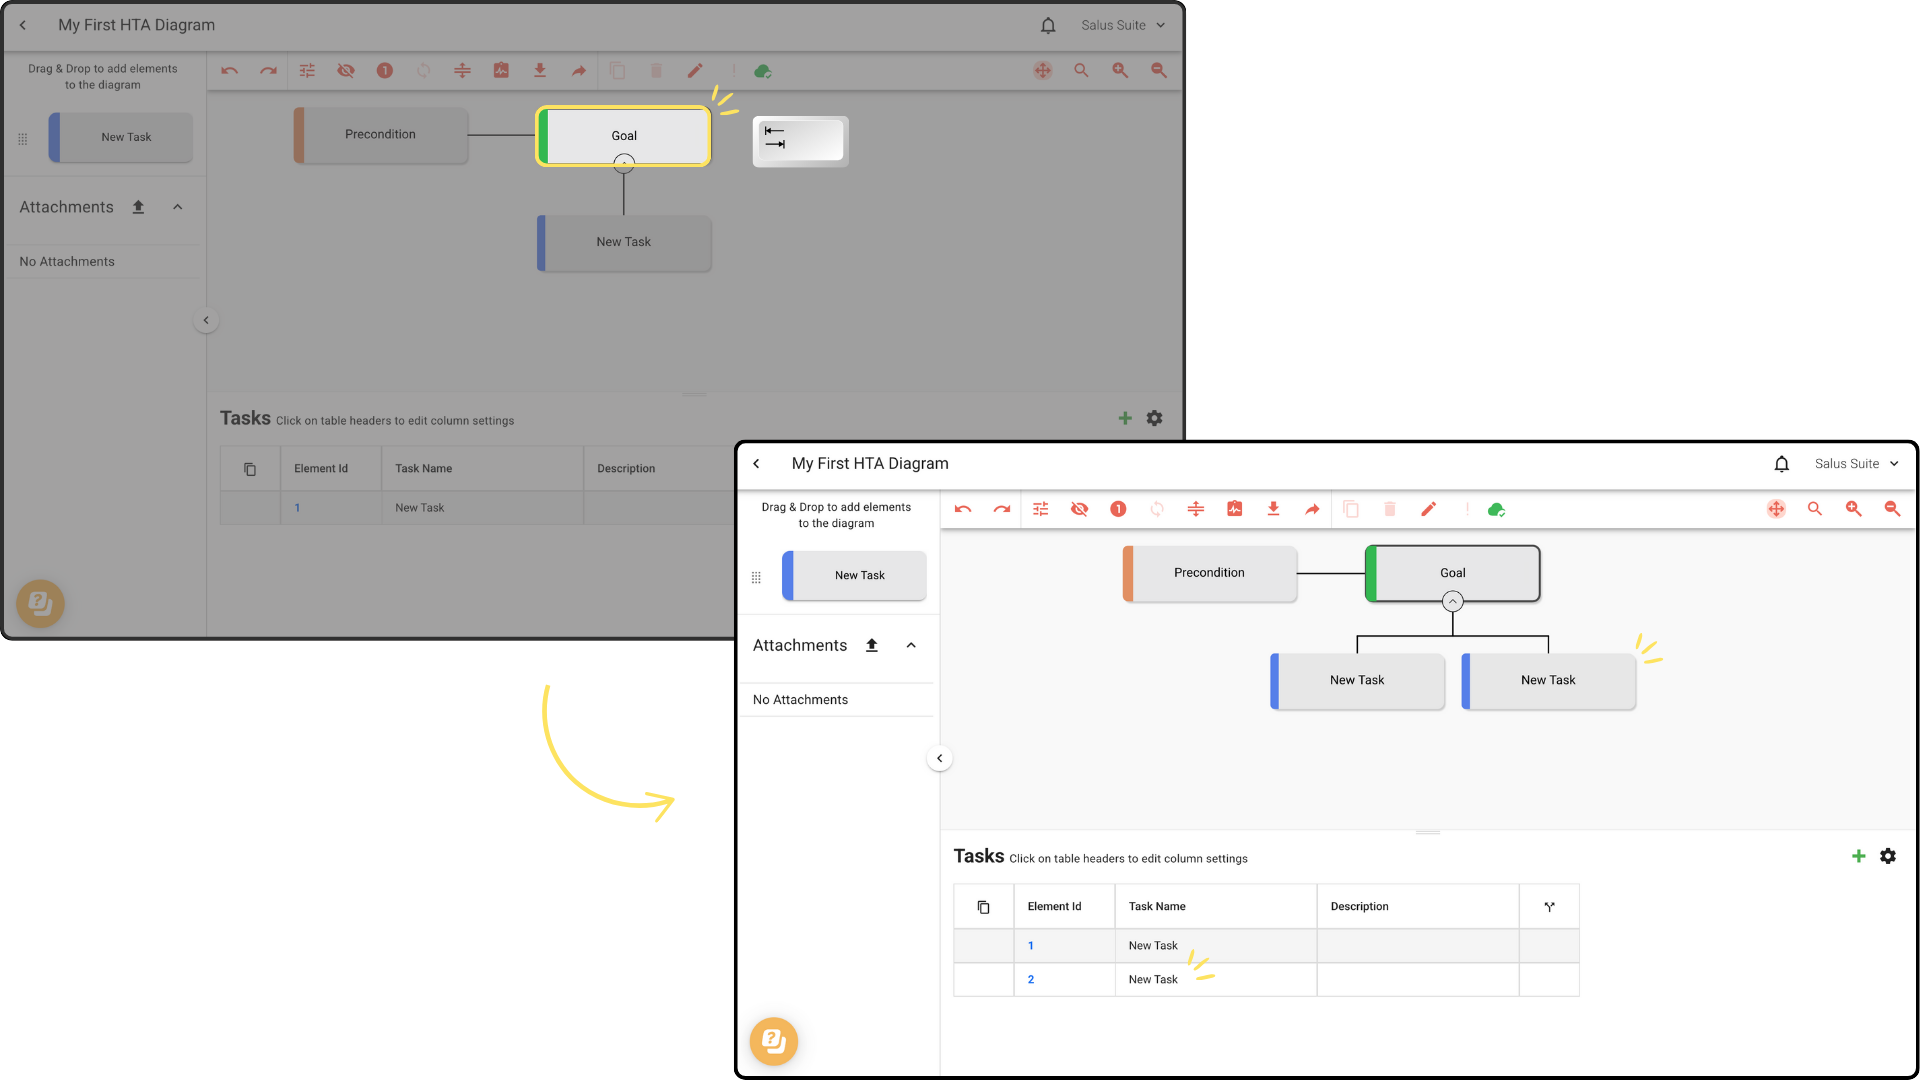Click the zoom-in magnifier in the foreground toolbar
The image size is (1920, 1080).
click(1853, 509)
